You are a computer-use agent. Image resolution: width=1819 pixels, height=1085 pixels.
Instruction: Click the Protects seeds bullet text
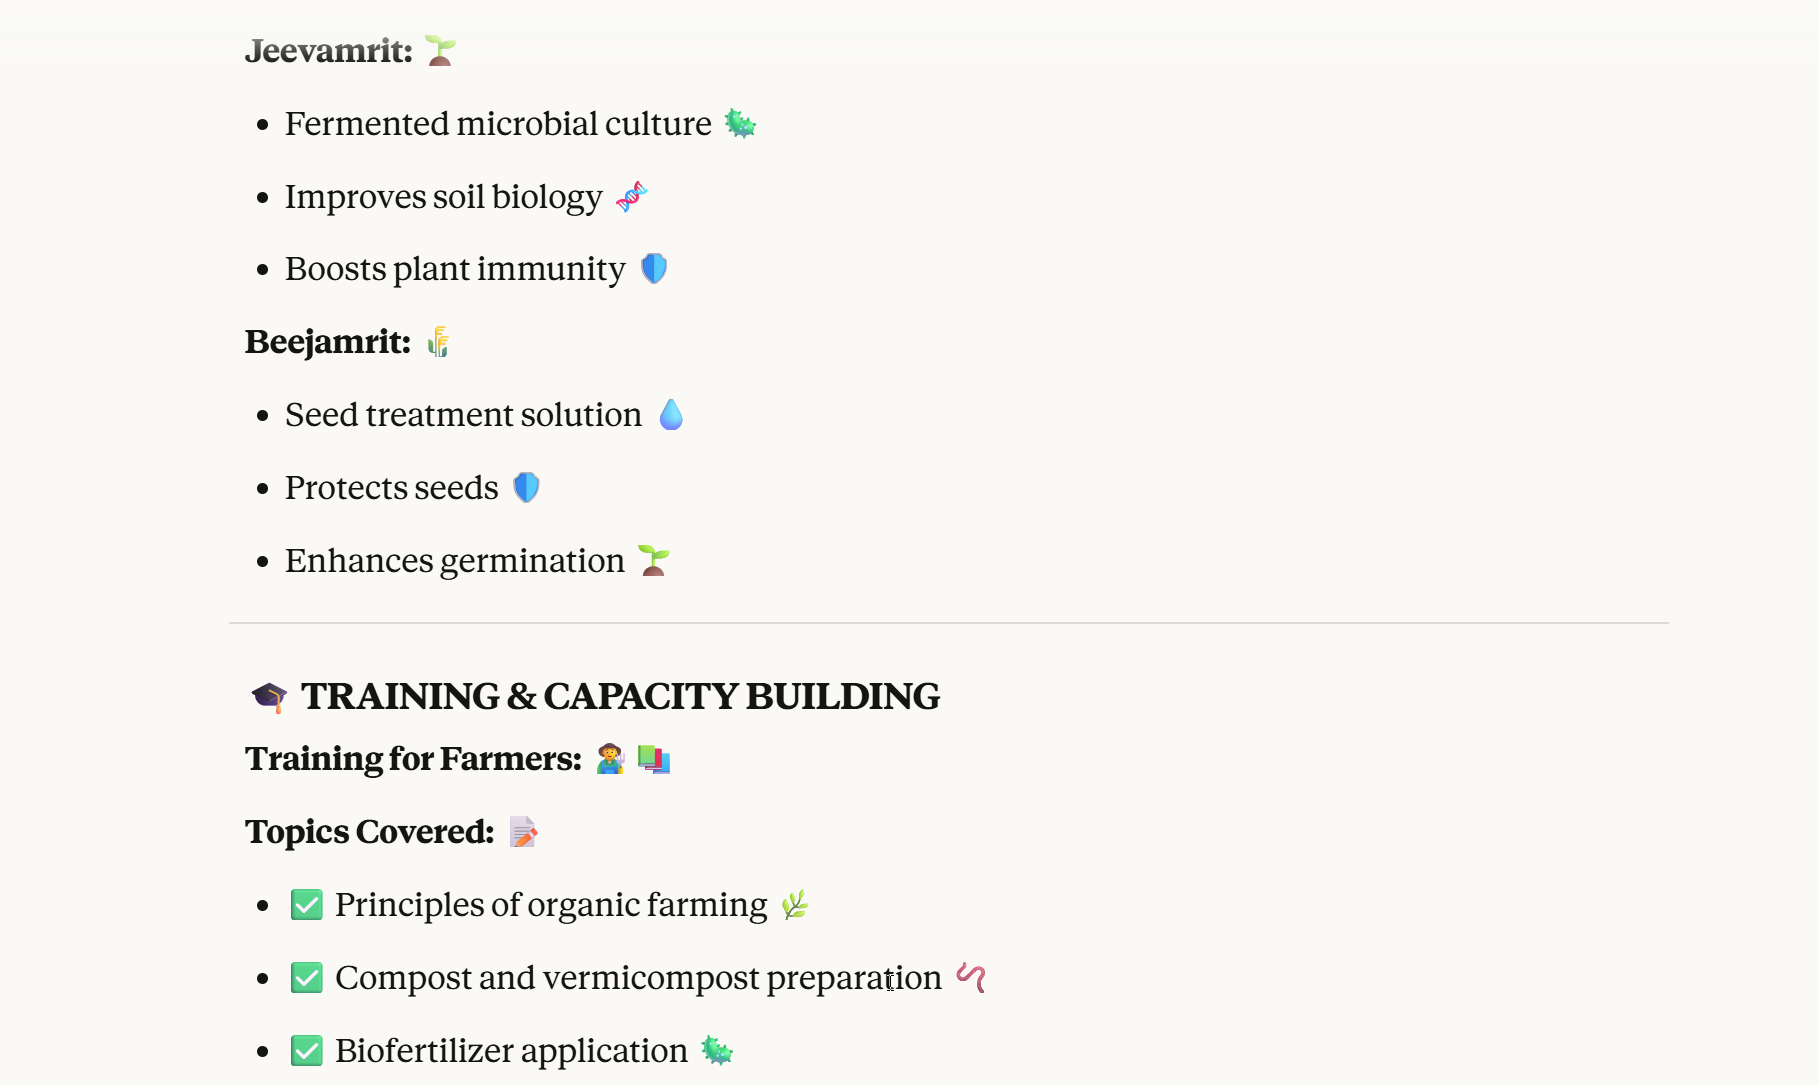[x=392, y=488]
